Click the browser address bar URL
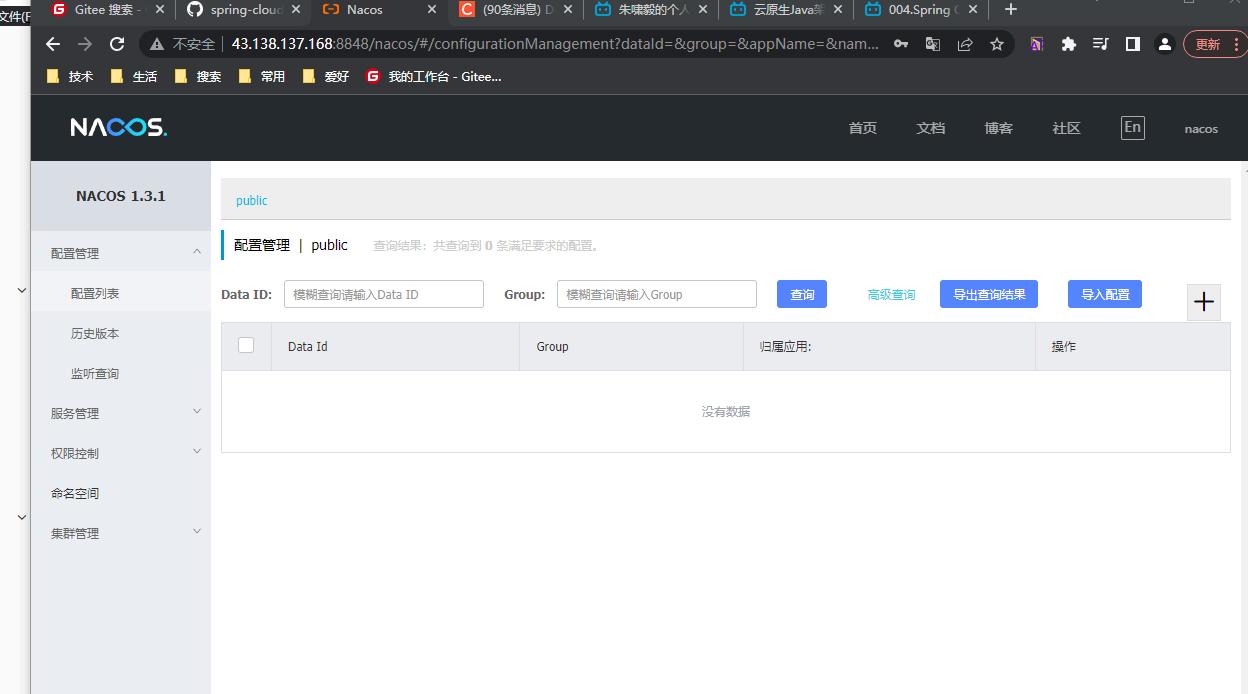This screenshot has height=694, width=1248. (x=555, y=44)
